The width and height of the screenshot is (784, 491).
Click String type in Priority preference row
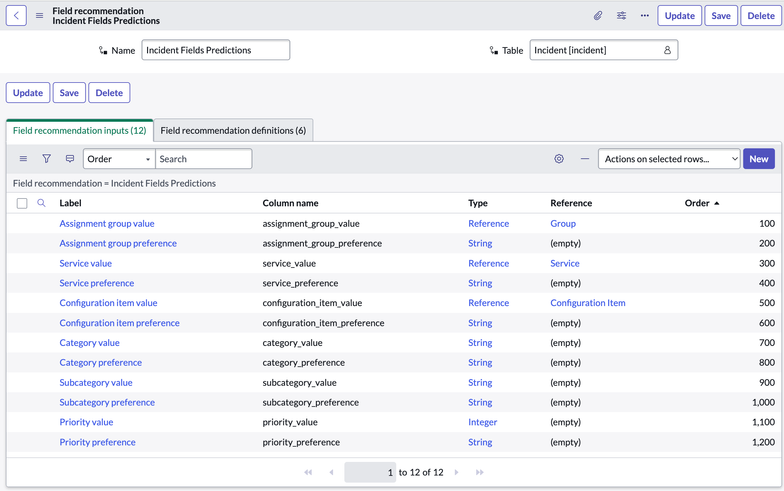click(x=480, y=442)
